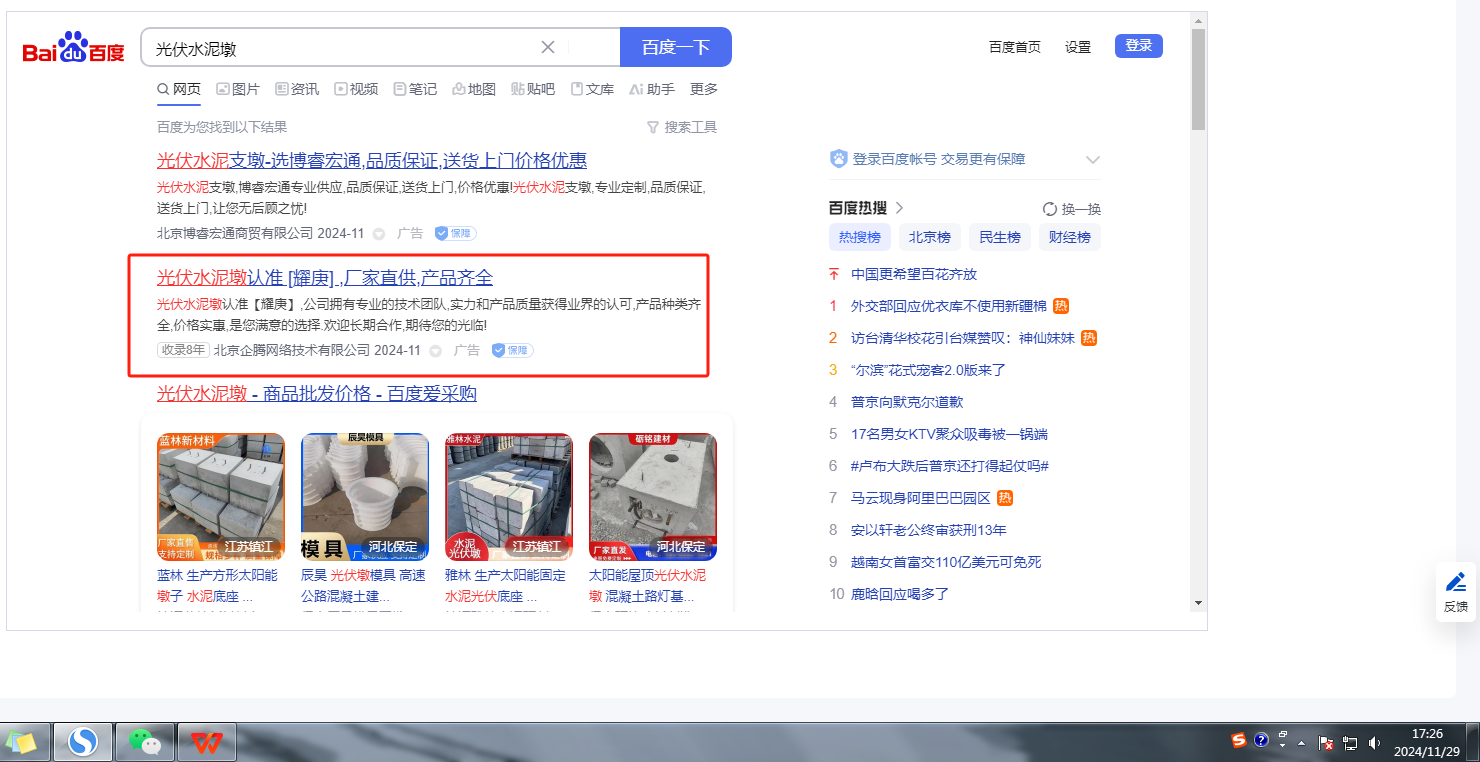This screenshot has height=762, width=1480.
Task: Click the Baidu logo
Action: 74,47
